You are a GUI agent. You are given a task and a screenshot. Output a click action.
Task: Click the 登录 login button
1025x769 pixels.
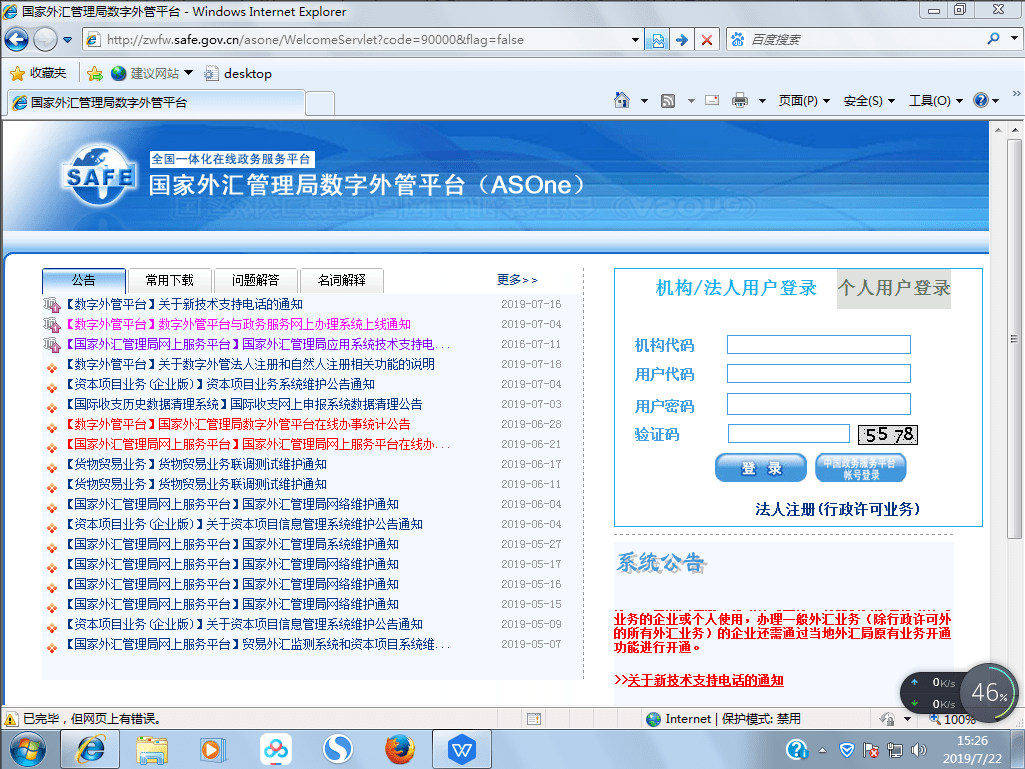pyautogui.click(x=760, y=468)
